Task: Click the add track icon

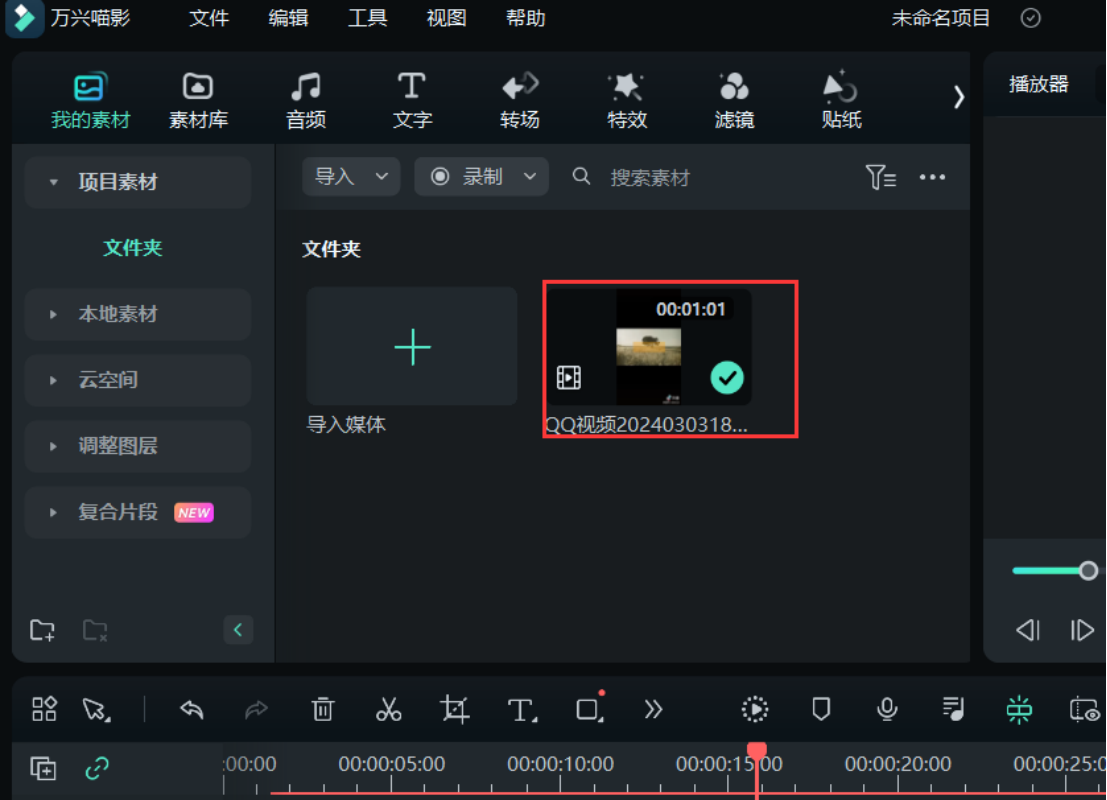Action: [43, 768]
